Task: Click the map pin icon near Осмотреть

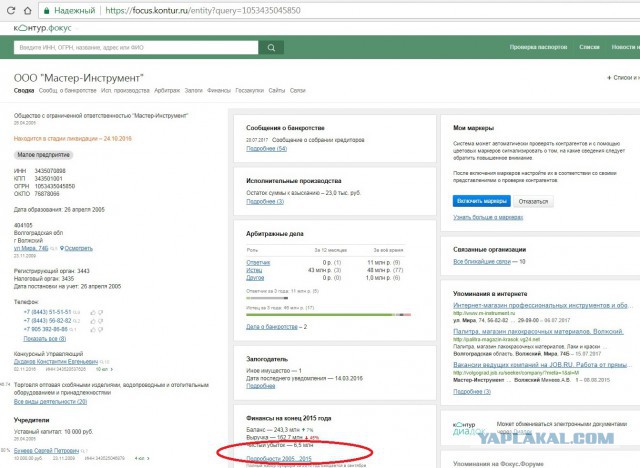Action: pos(62,248)
